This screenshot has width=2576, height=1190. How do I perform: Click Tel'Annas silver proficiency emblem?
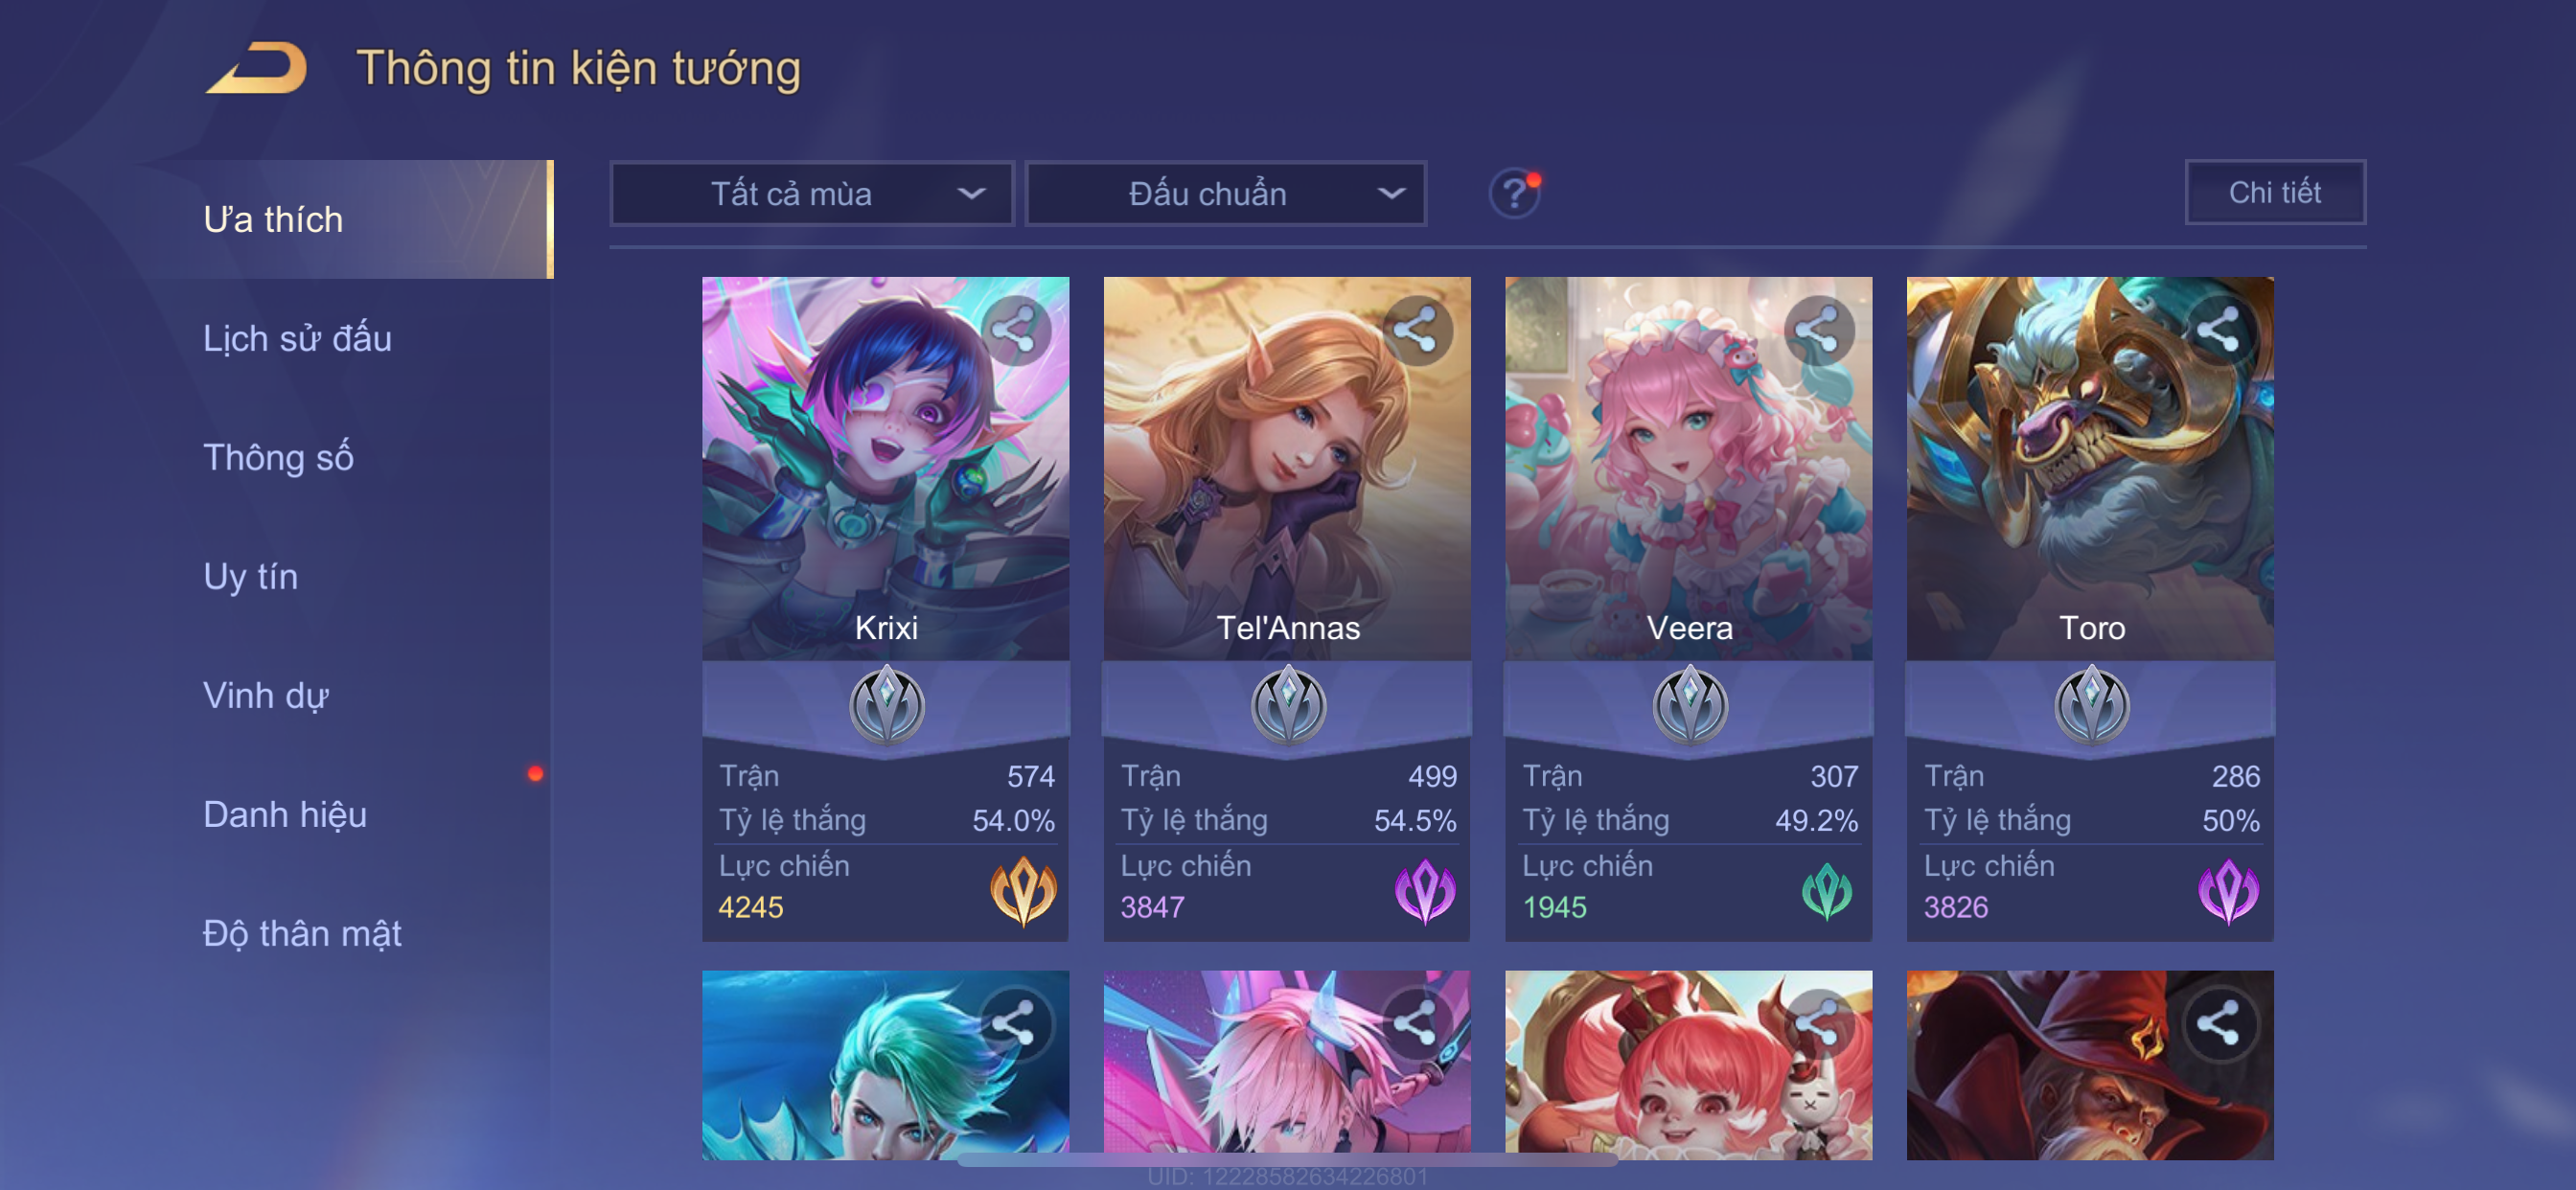(1288, 705)
